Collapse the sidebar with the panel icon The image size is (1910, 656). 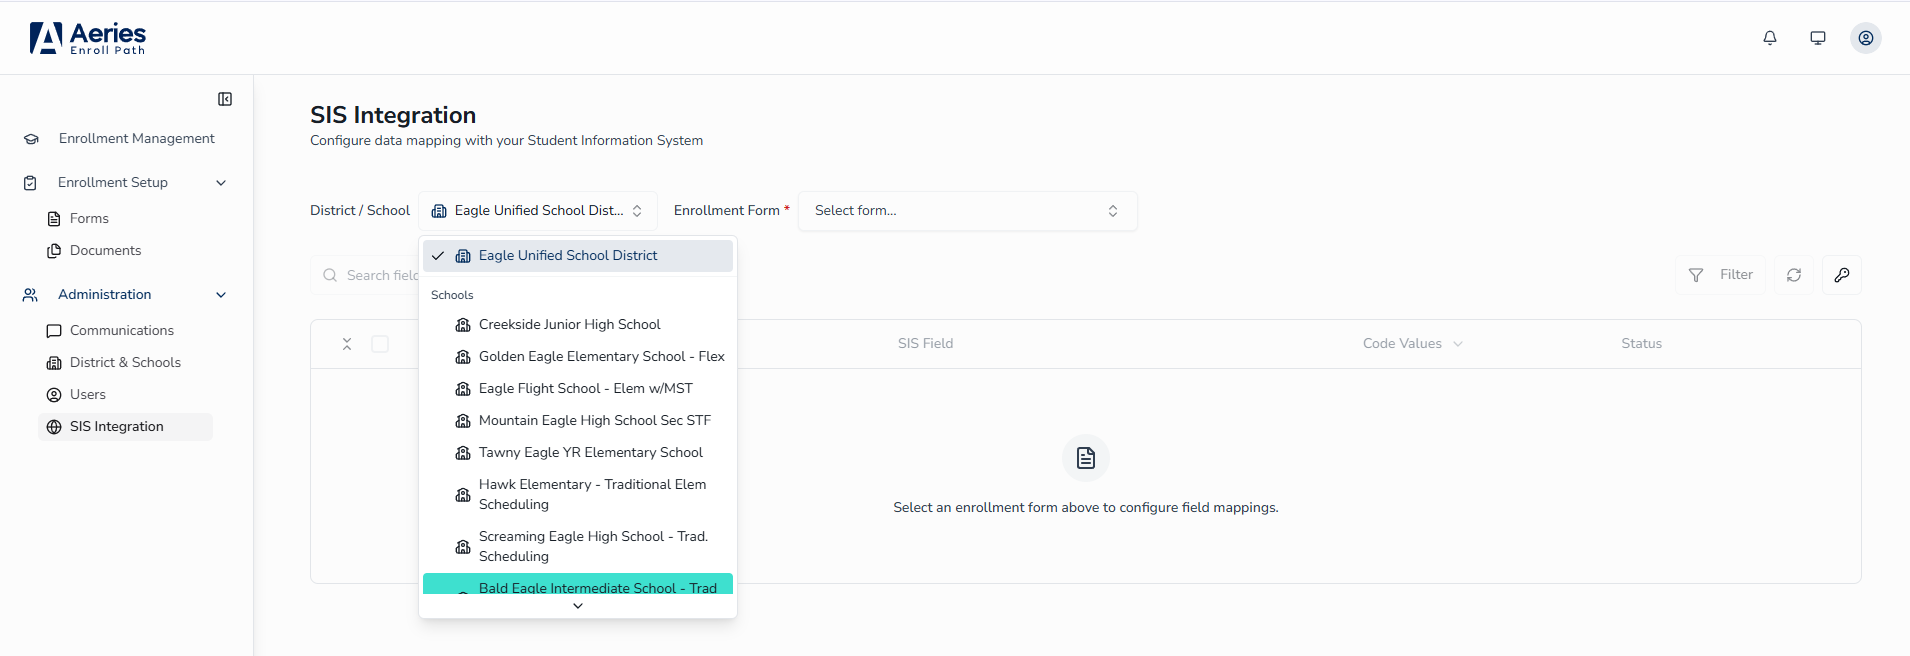[225, 99]
